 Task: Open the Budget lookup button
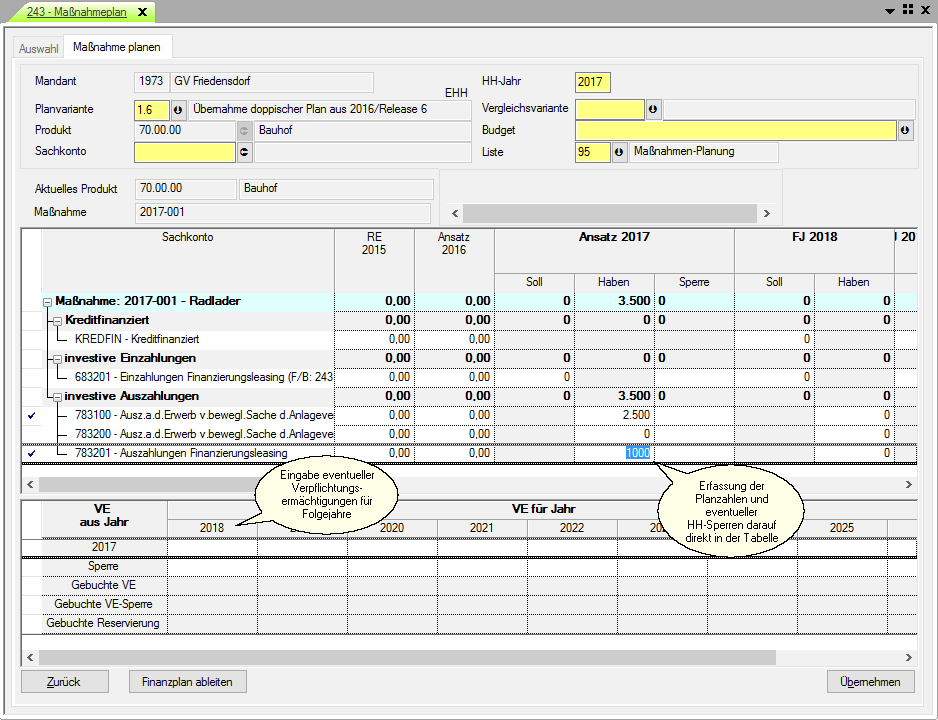tap(905, 130)
